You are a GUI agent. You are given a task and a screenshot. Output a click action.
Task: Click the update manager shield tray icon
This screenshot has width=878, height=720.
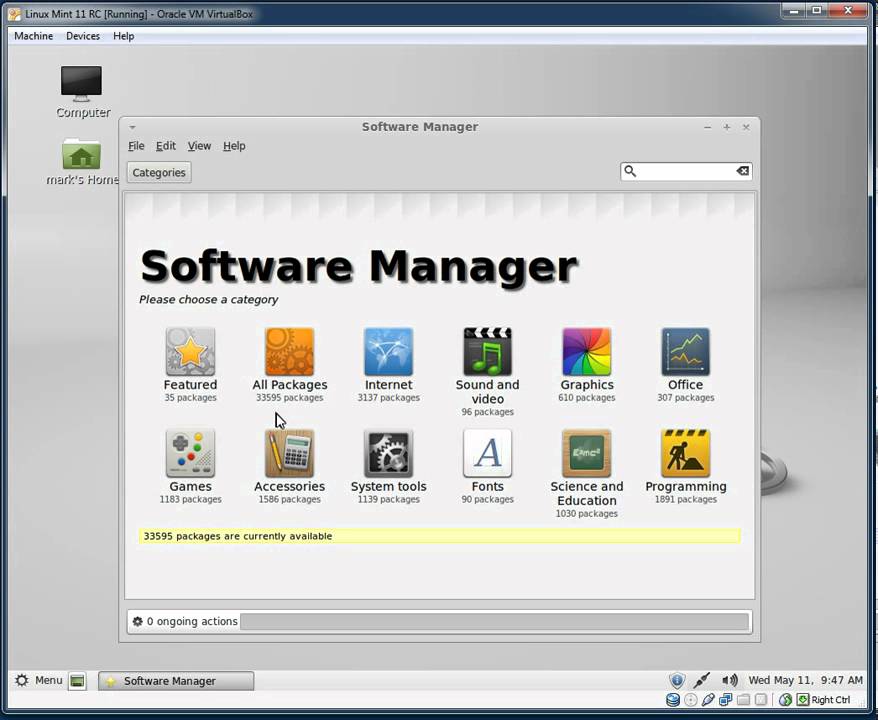pyautogui.click(x=677, y=680)
